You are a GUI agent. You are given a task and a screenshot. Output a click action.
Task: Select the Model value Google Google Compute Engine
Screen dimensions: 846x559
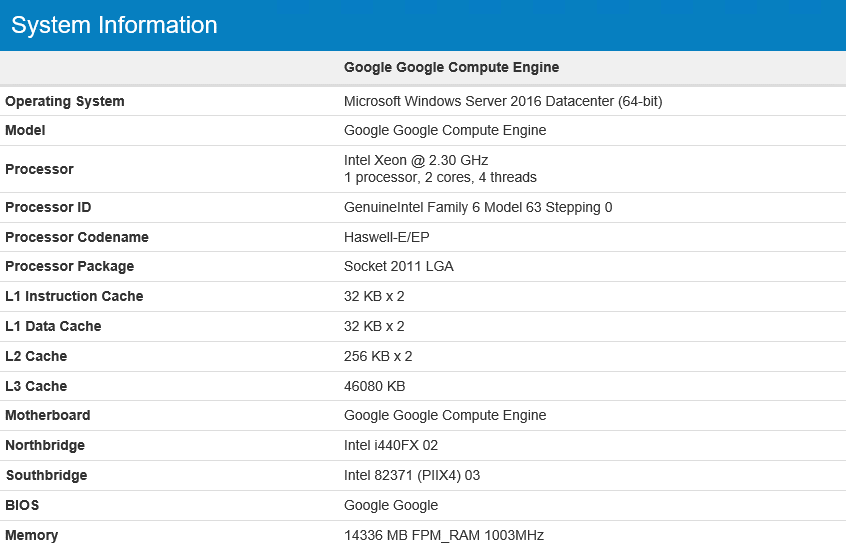pyautogui.click(x=445, y=131)
